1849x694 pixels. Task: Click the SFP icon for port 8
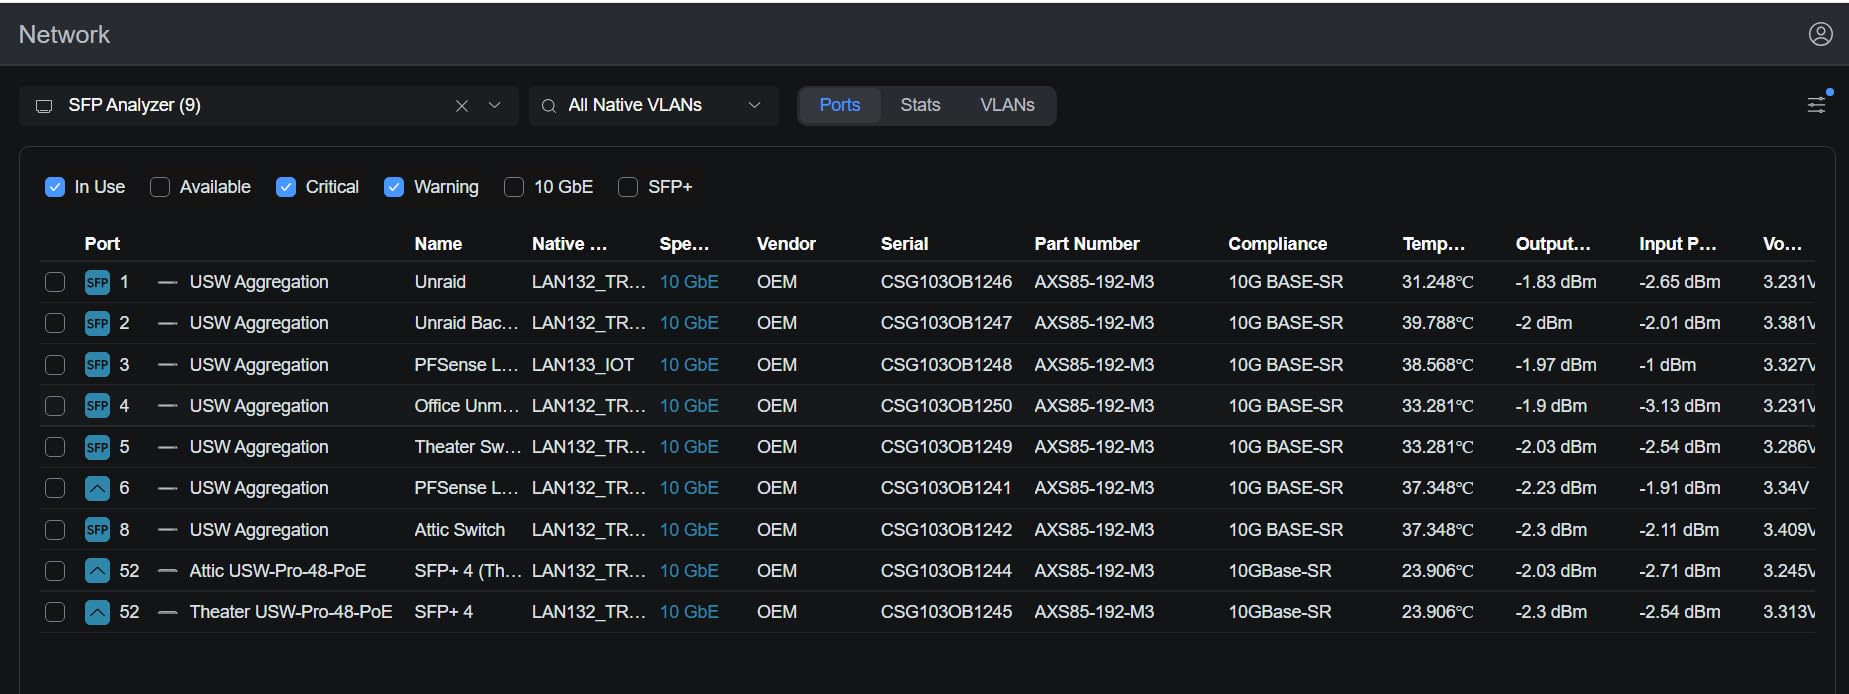[x=97, y=530]
